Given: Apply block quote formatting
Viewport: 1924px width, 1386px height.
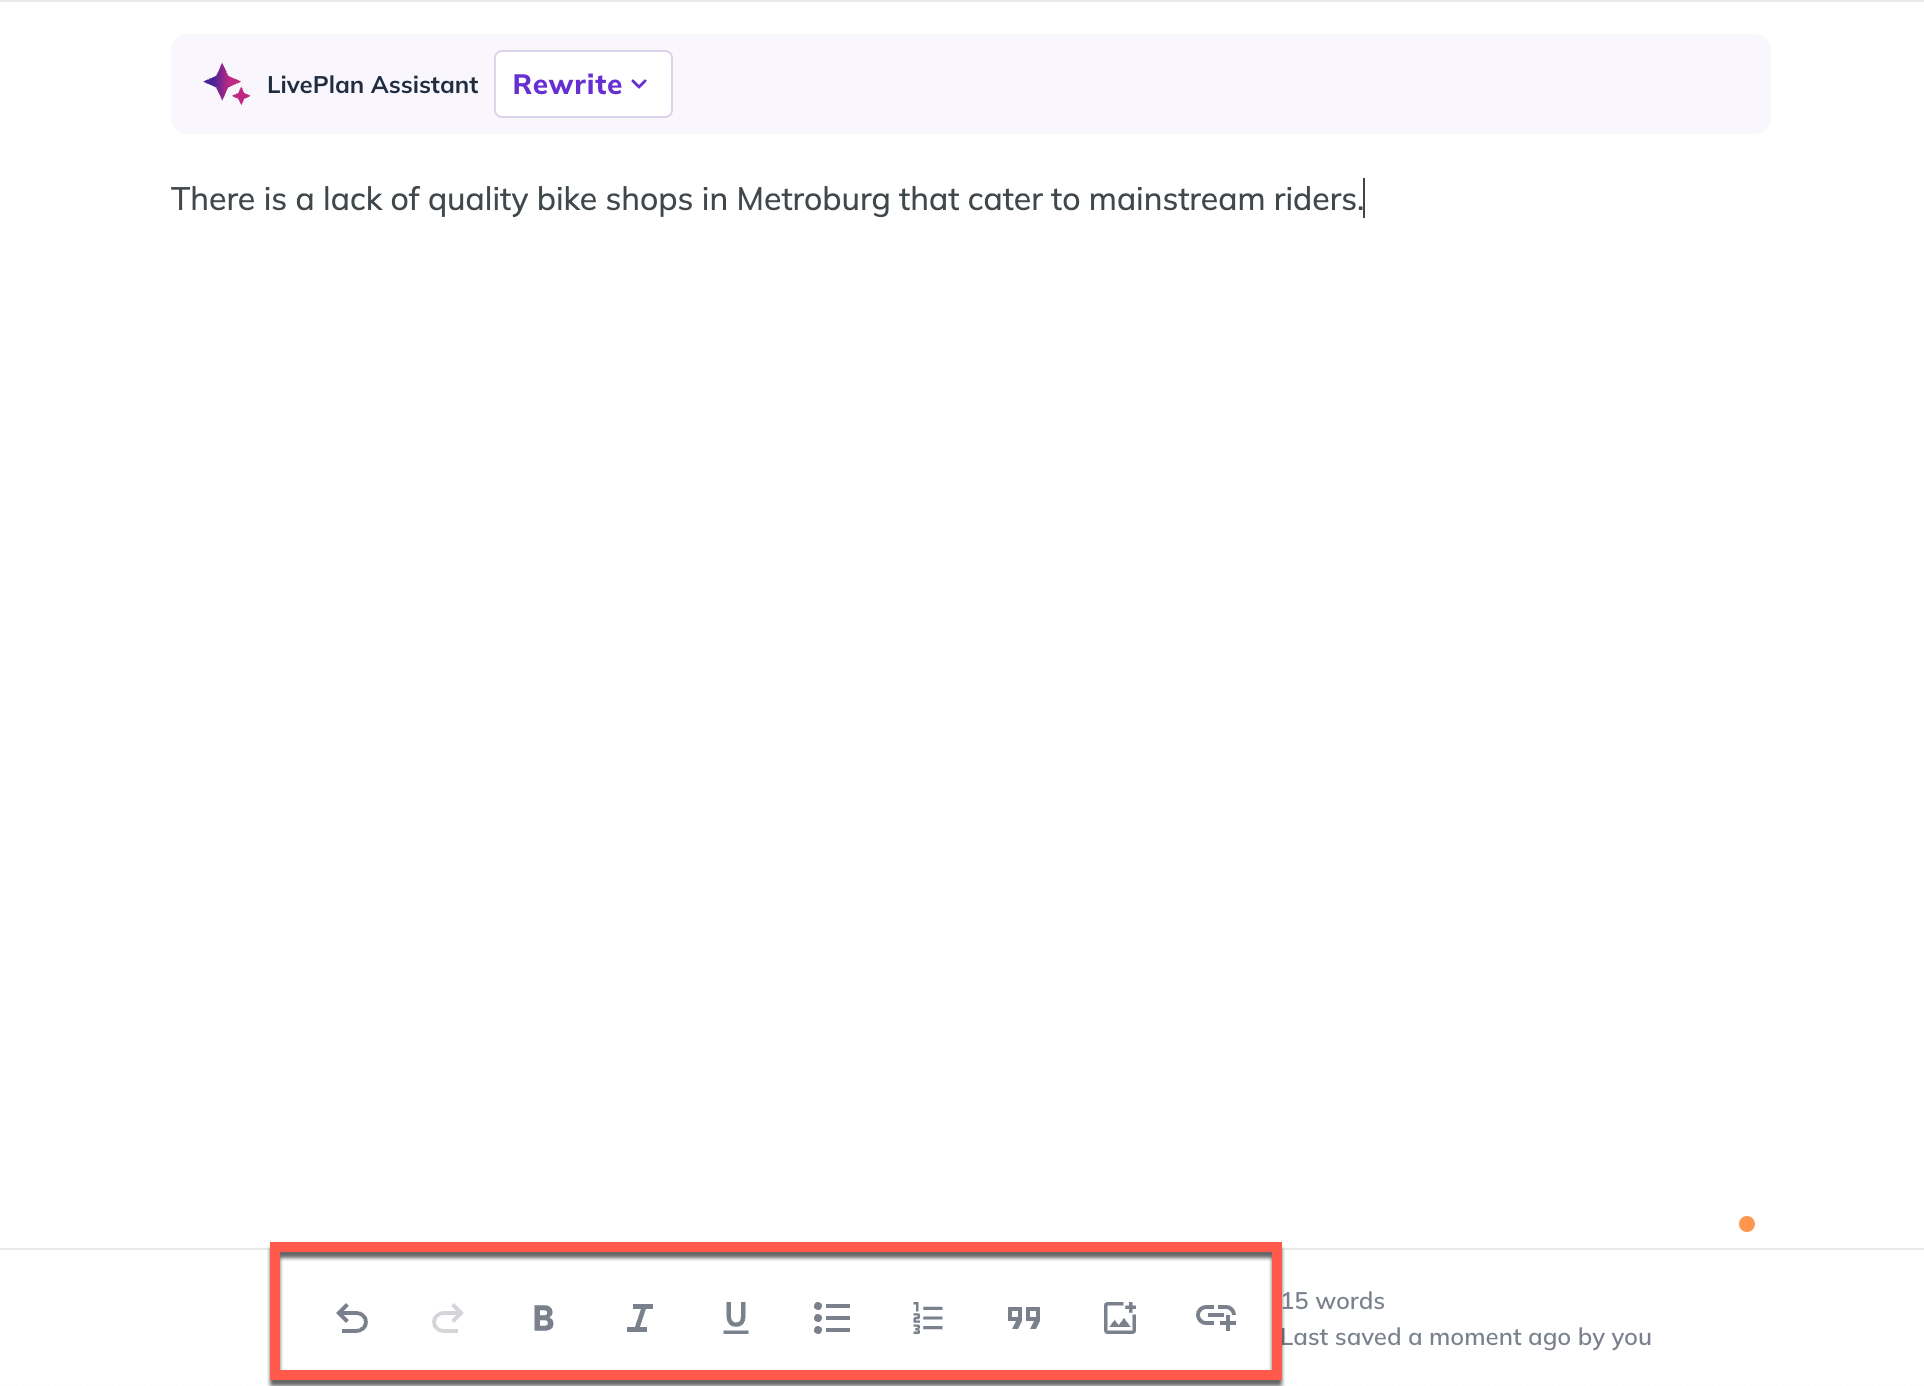Looking at the screenshot, I should click(1023, 1318).
